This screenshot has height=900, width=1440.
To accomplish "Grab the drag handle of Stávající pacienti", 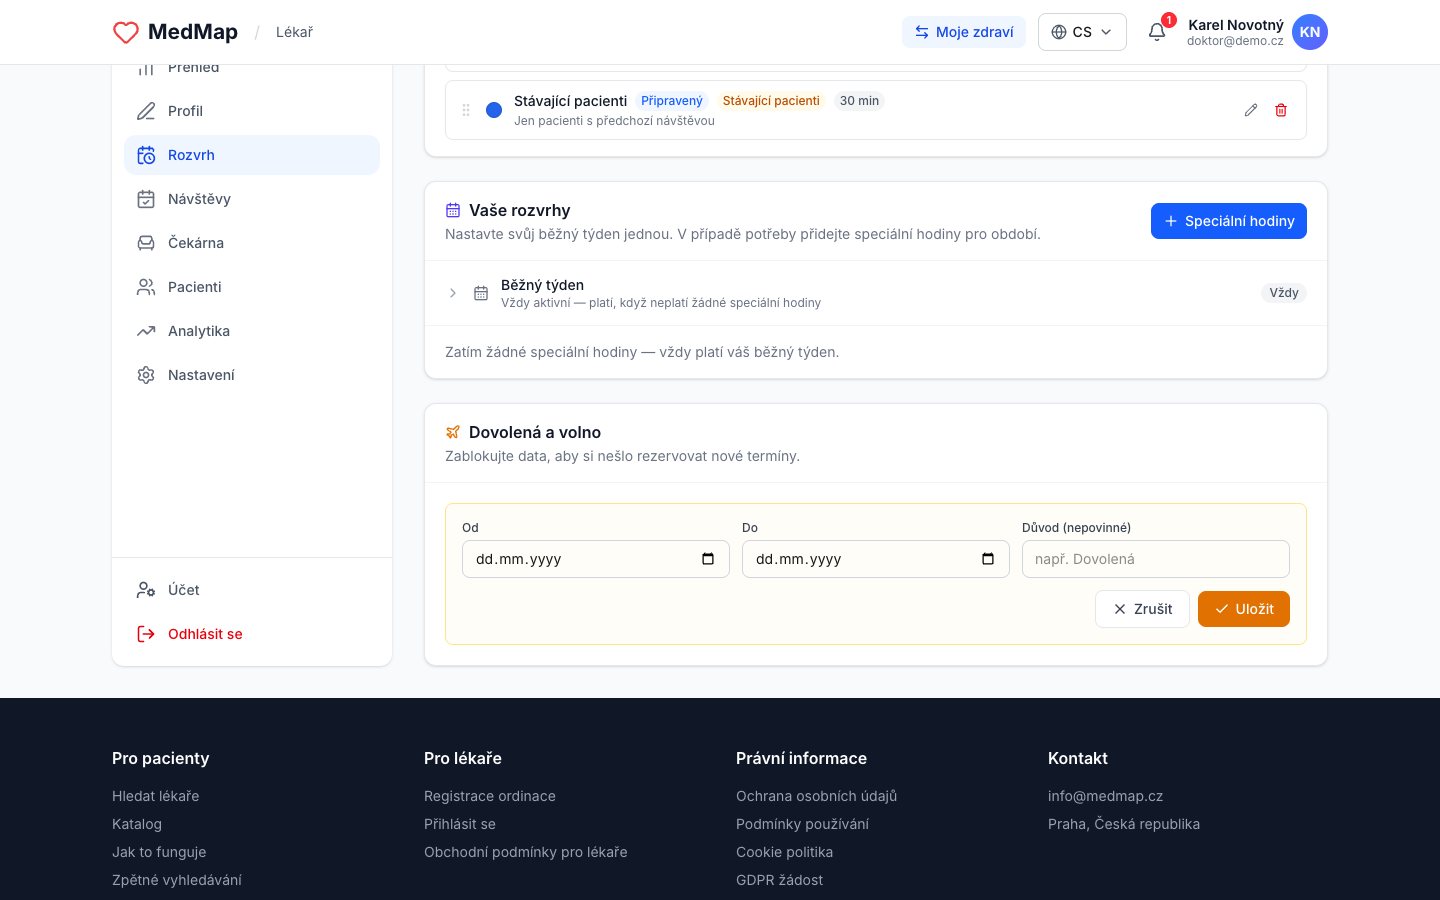I will coord(466,110).
